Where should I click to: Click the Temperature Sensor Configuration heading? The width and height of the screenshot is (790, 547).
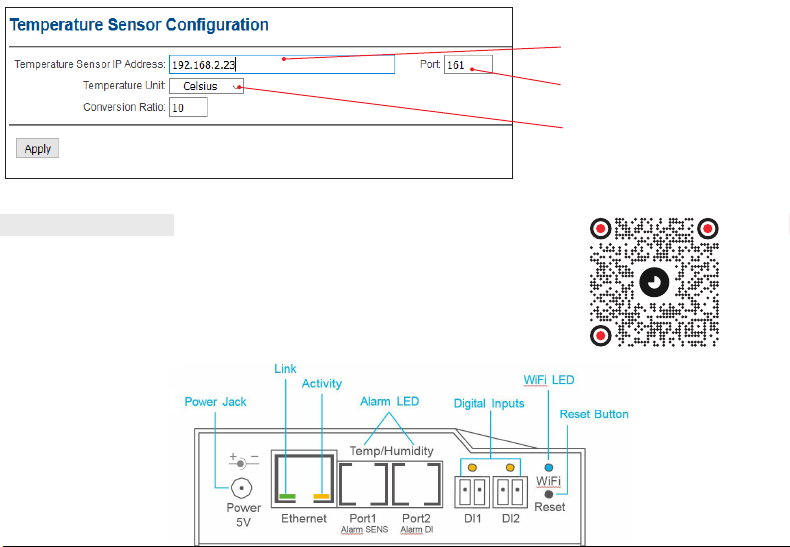tap(139, 25)
